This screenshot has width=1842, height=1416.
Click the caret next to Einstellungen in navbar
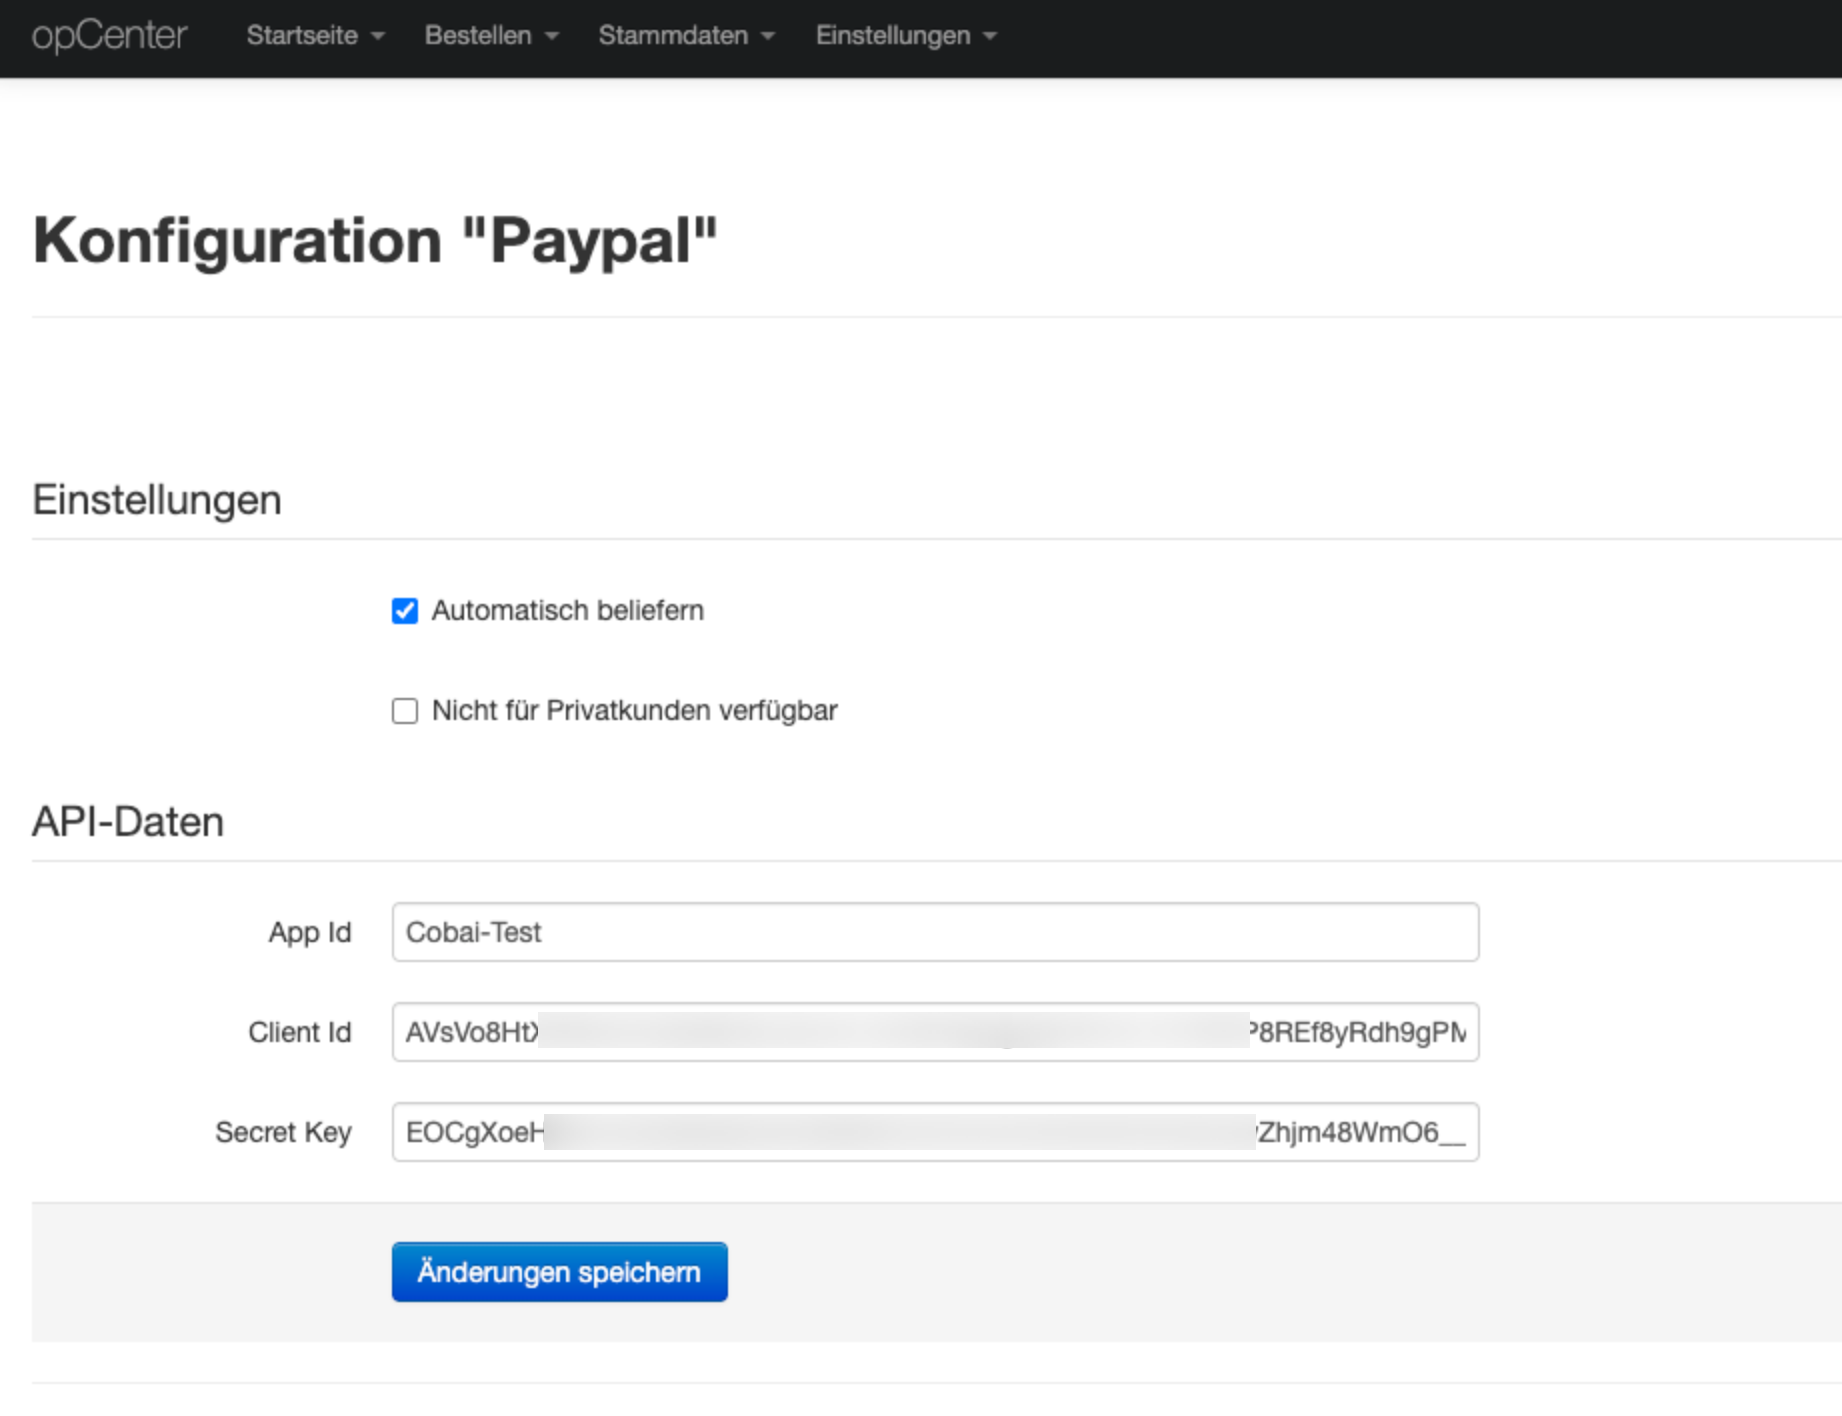[990, 37]
